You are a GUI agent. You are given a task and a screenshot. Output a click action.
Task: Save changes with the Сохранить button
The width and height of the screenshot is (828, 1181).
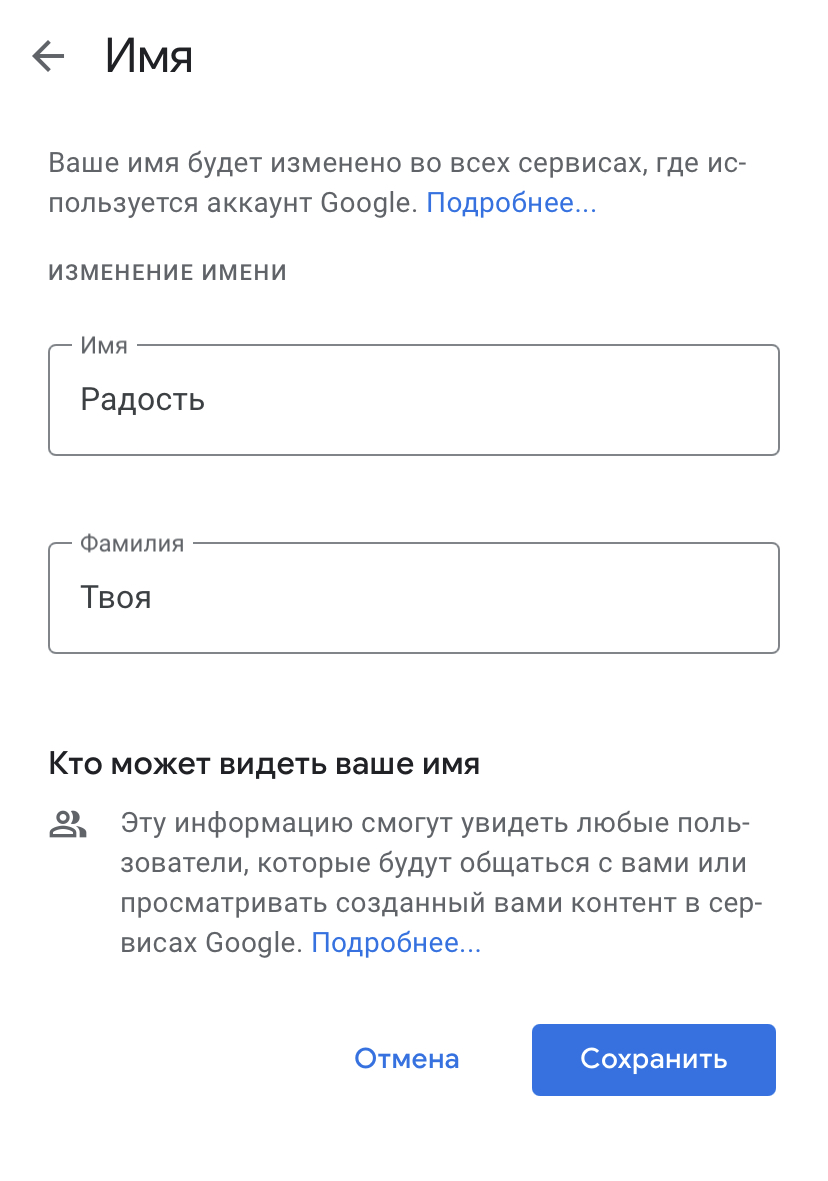click(x=653, y=1059)
